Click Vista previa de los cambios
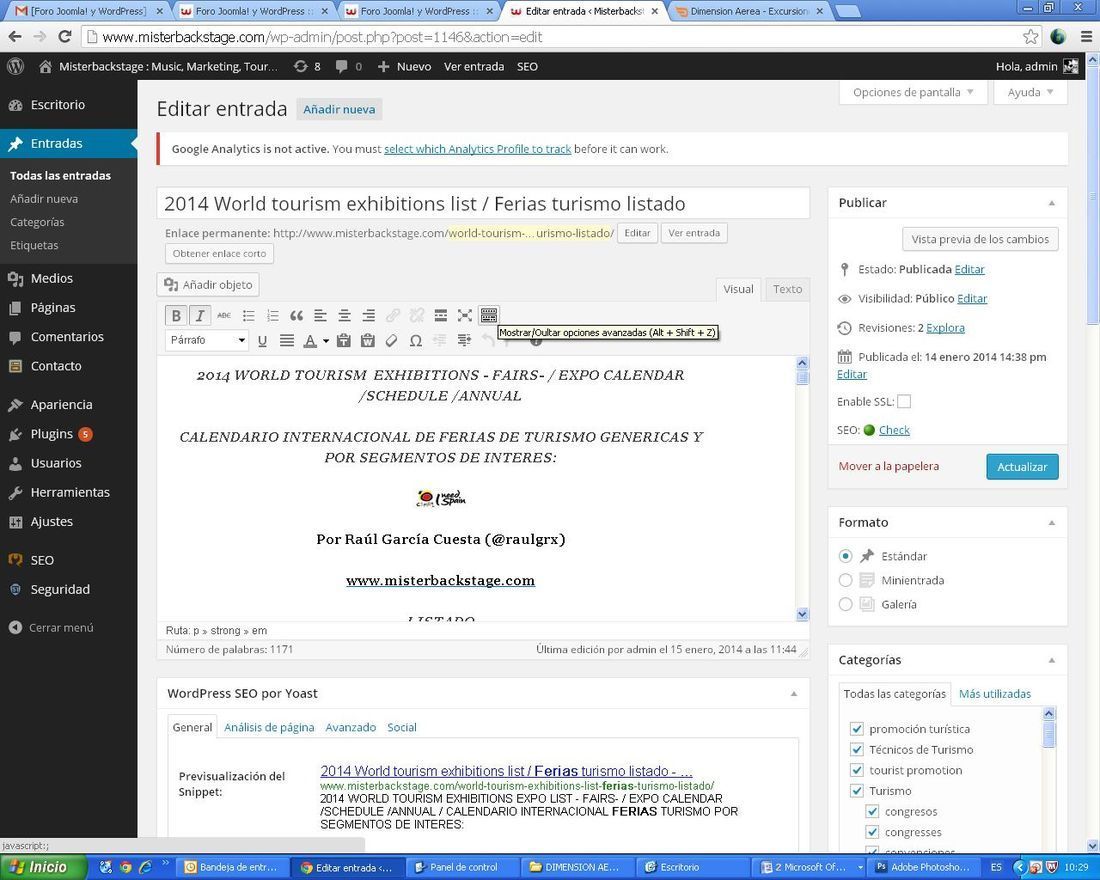This screenshot has height=880, width=1100. pyautogui.click(x=980, y=239)
